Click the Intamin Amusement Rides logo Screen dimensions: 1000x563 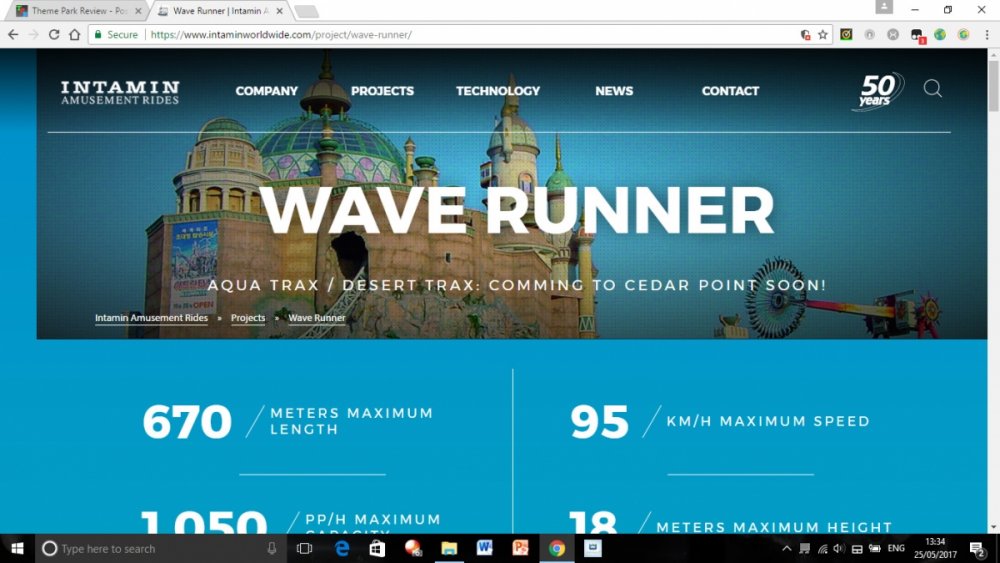coord(120,92)
